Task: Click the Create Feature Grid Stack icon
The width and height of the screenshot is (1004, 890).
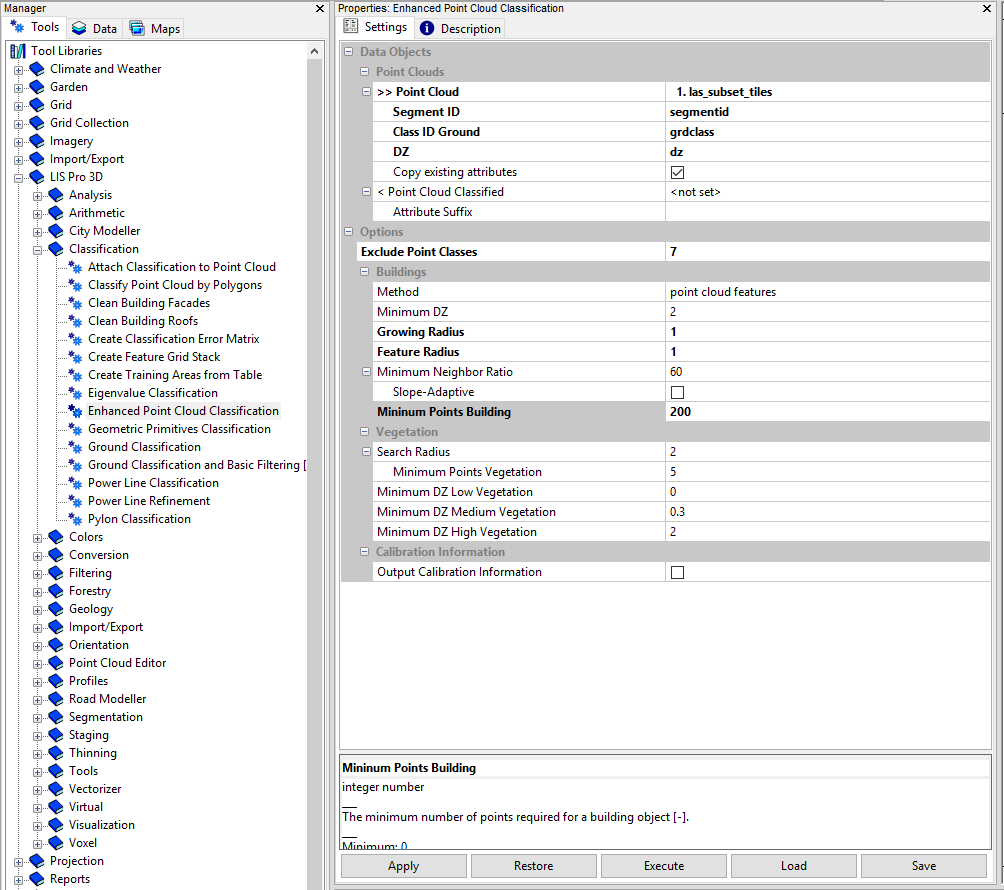Action: point(76,357)
